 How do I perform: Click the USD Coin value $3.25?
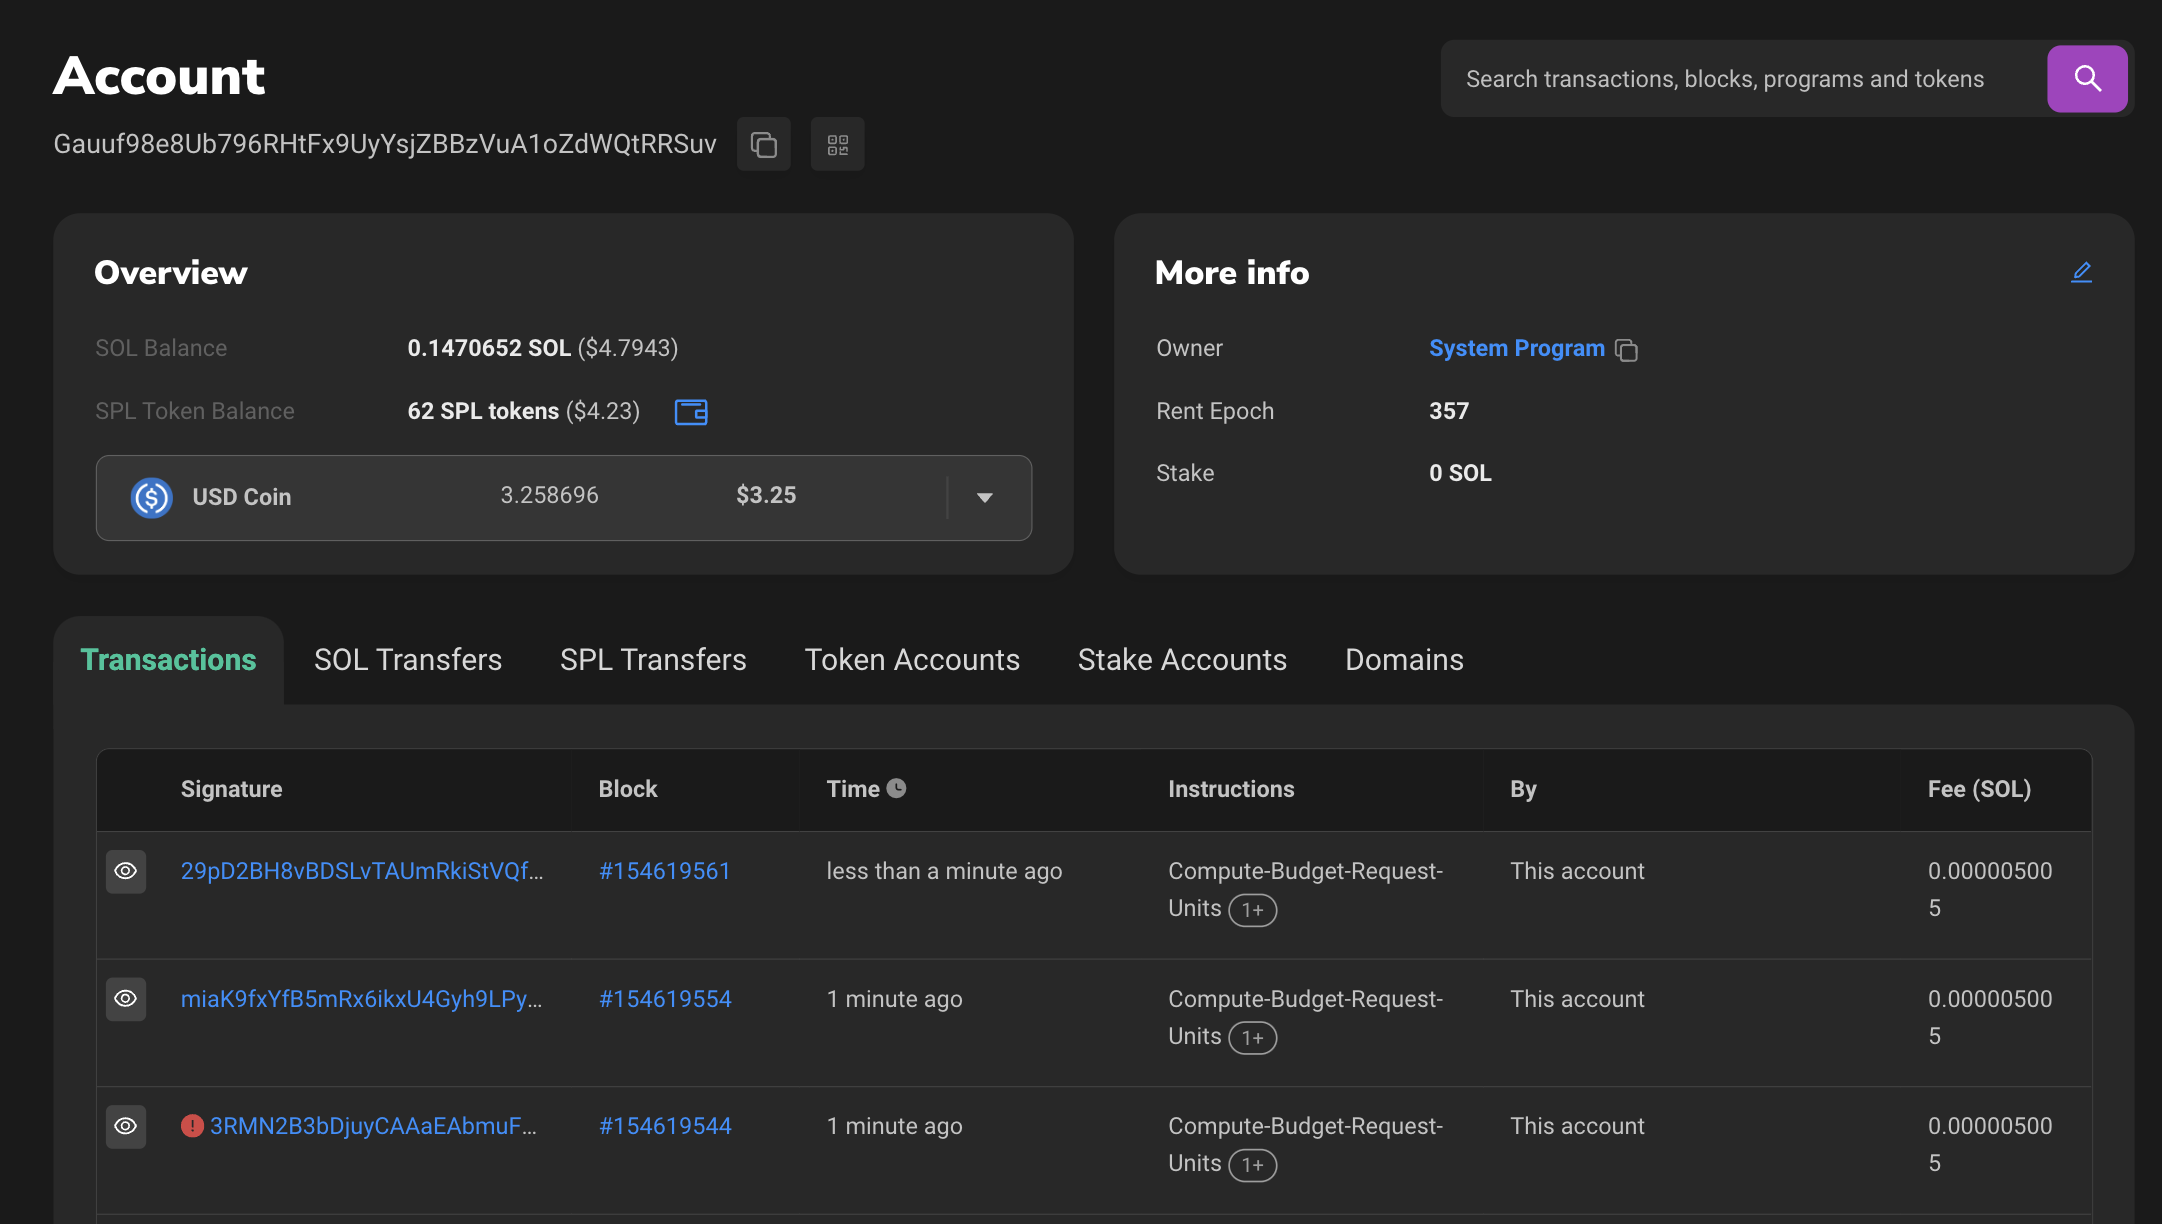tap(766, 495)
